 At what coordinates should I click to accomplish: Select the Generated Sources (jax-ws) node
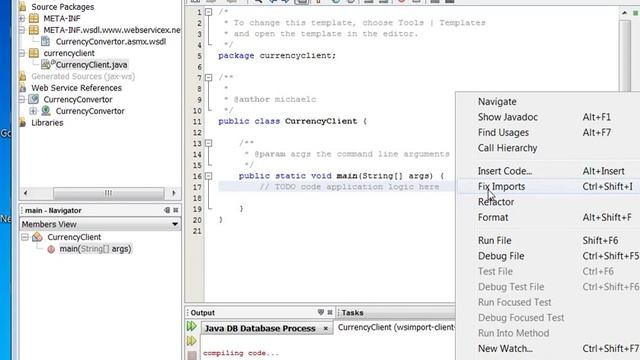(83, 76)
